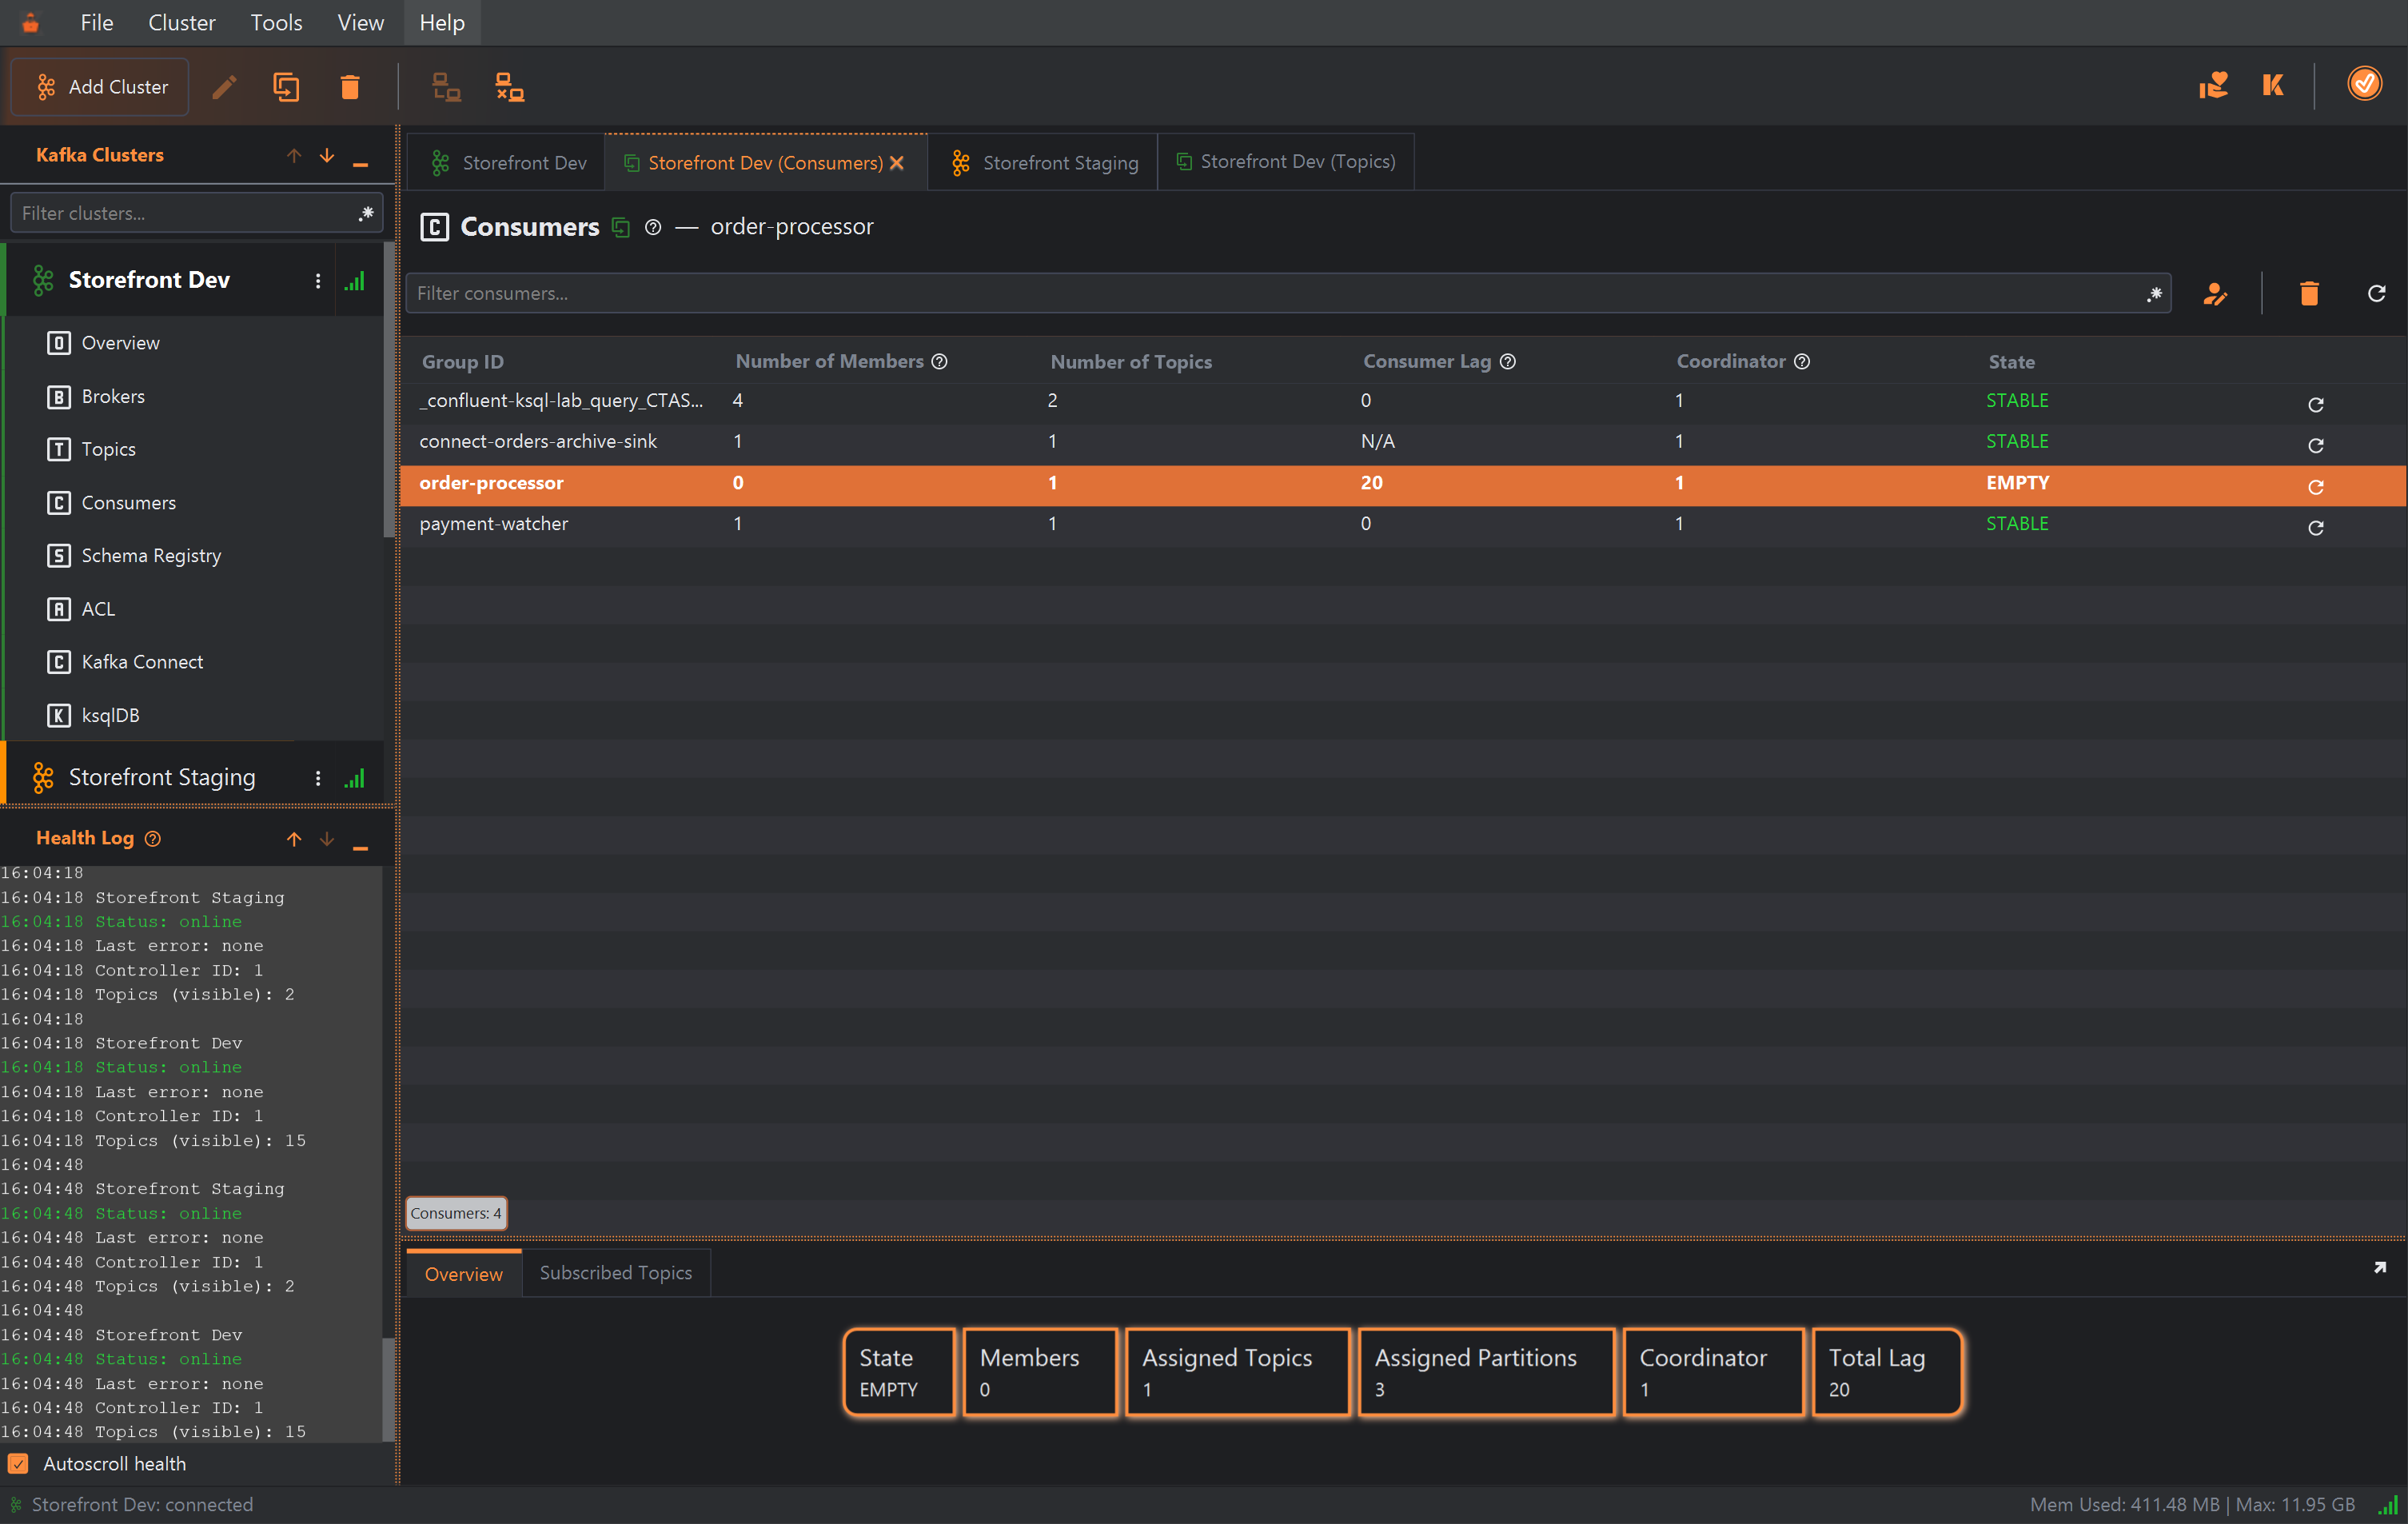Image resolution: width=2408 pixels, height=1524 pixels.
Task: Open Schema Registry in sidebar
Action: click(x=151, y=556)
